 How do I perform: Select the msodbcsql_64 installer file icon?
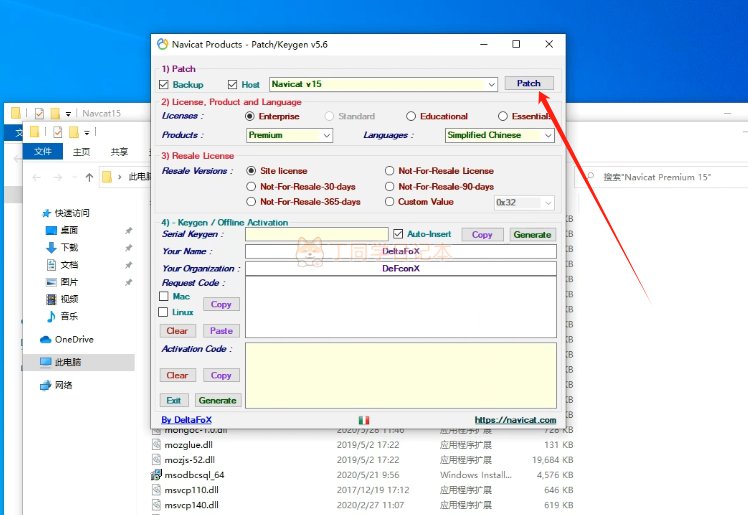pyautogui.click(x=157, y=475)
